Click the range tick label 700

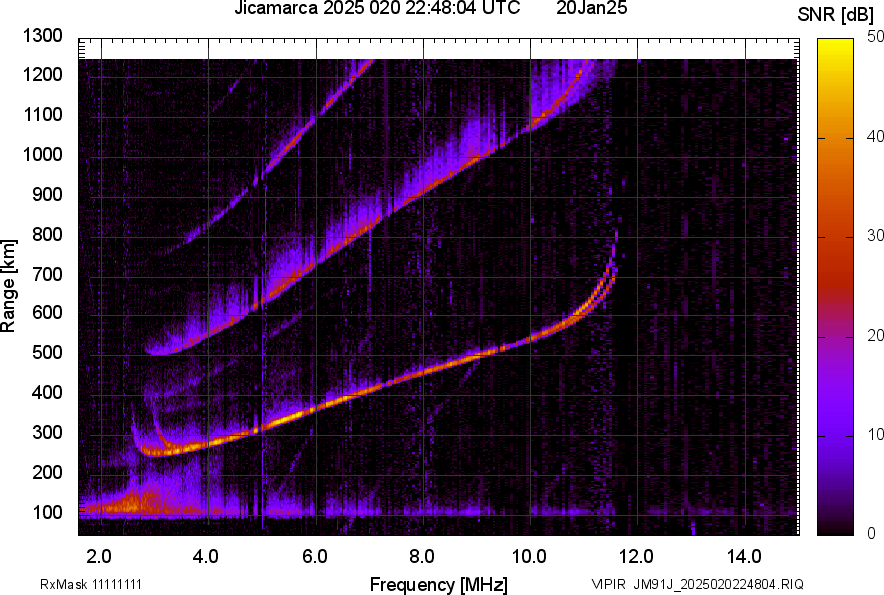click(x=47, y=274)
